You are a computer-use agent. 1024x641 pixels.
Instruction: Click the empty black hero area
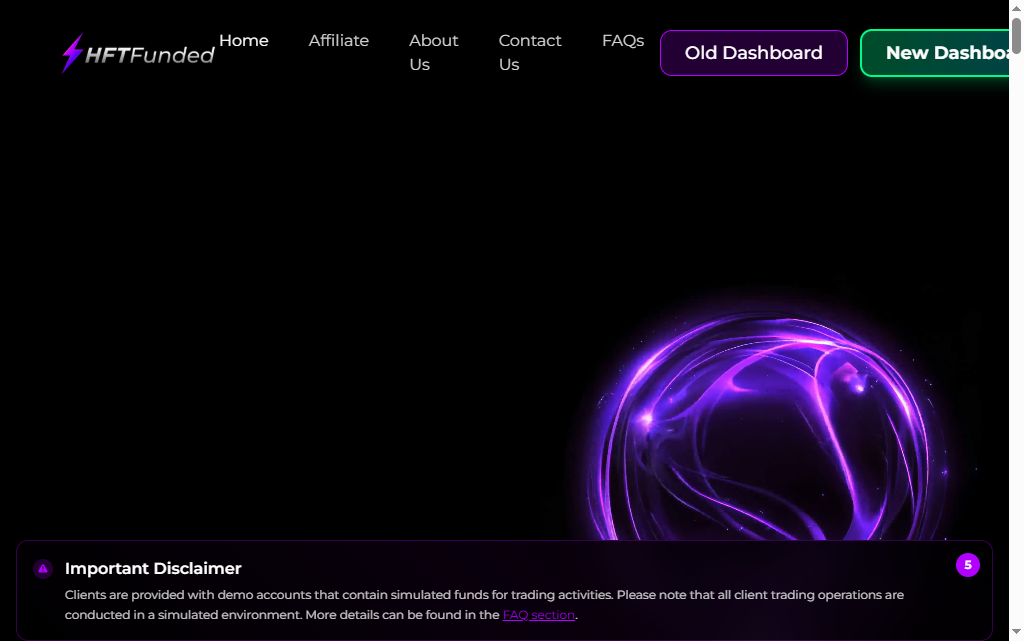[x=300, y=300]
